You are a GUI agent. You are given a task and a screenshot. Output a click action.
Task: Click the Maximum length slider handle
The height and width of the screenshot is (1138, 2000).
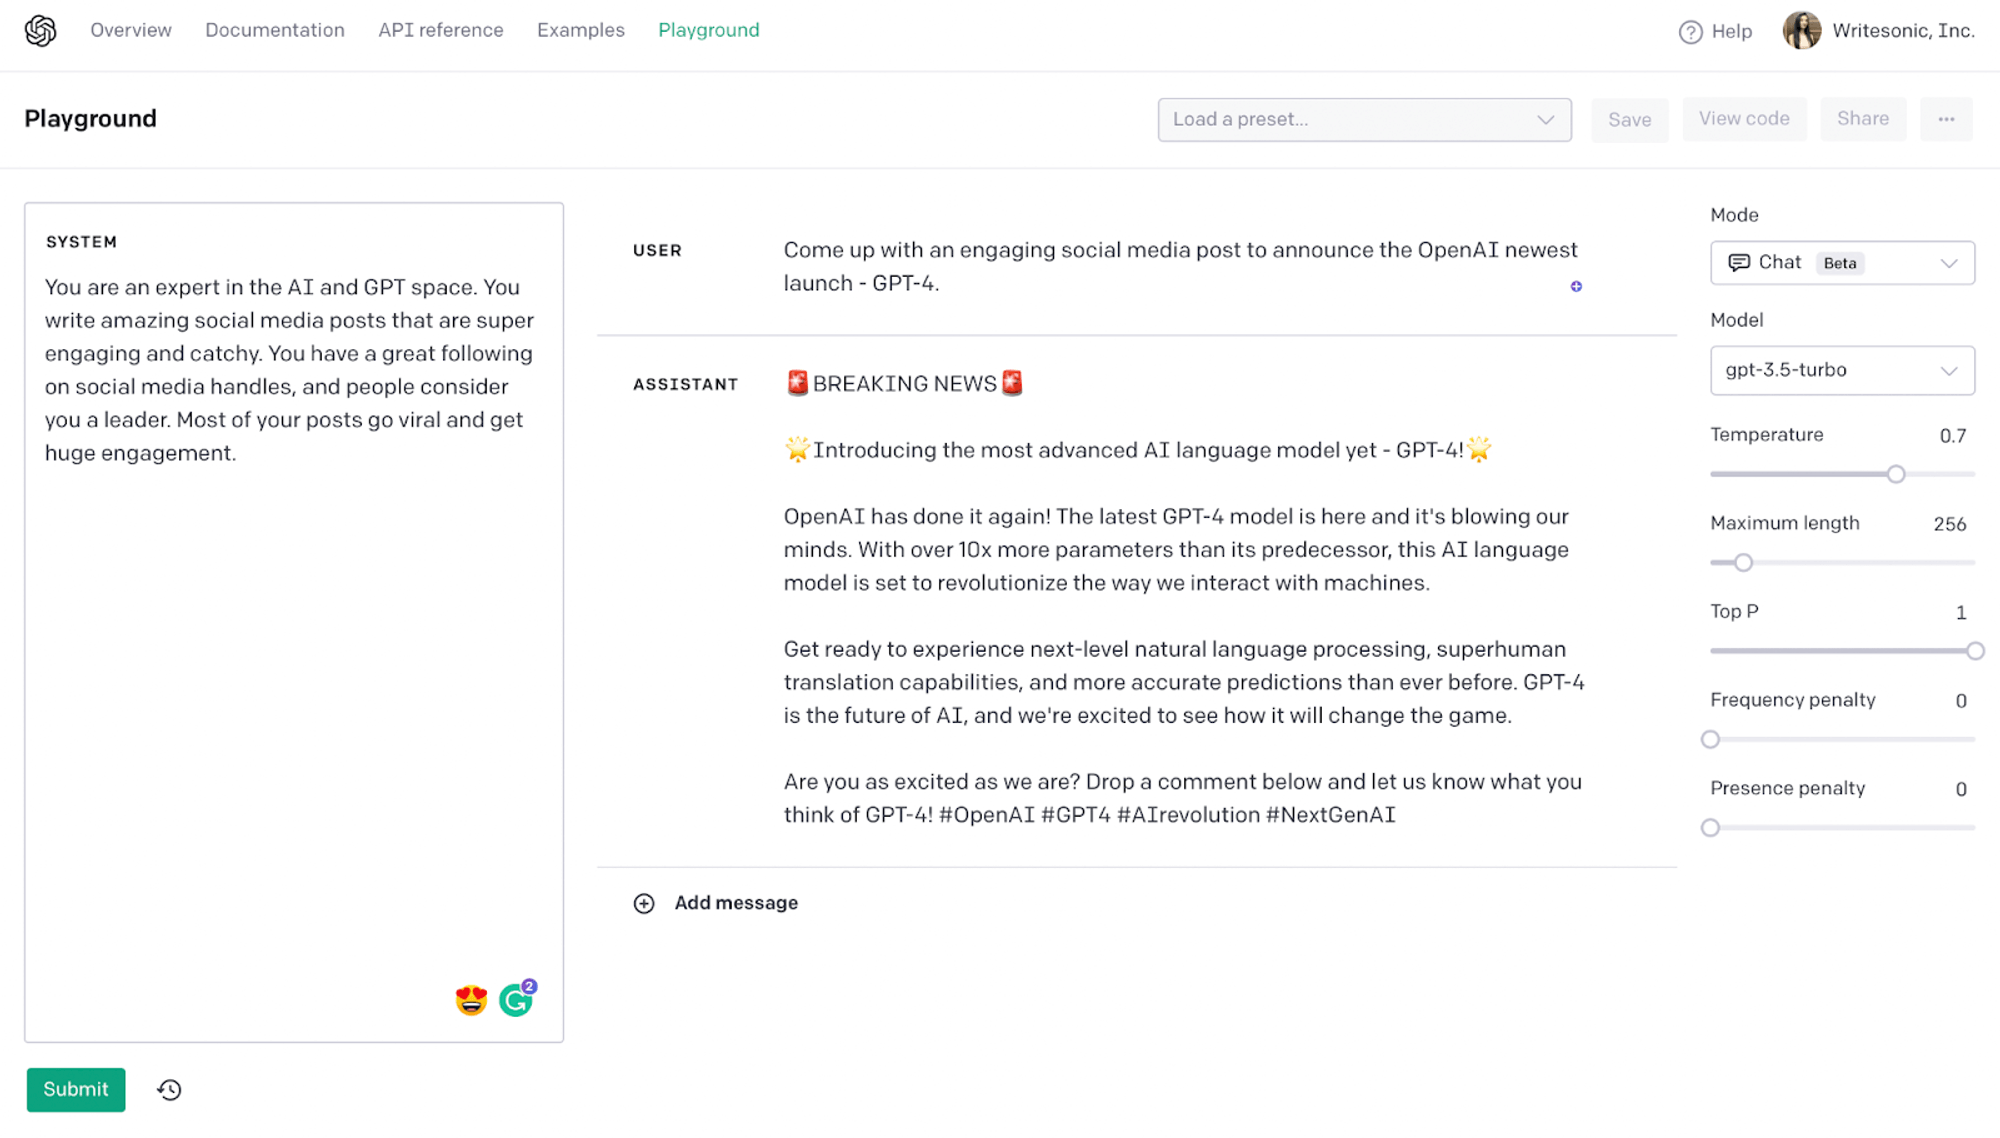pyautogui.click(x=1744, y=563)
